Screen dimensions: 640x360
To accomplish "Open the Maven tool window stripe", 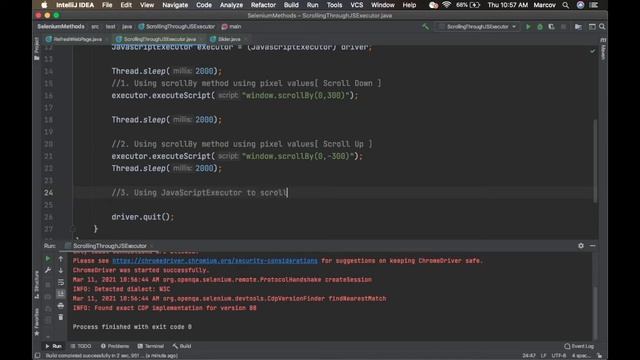I will point(603,49).
